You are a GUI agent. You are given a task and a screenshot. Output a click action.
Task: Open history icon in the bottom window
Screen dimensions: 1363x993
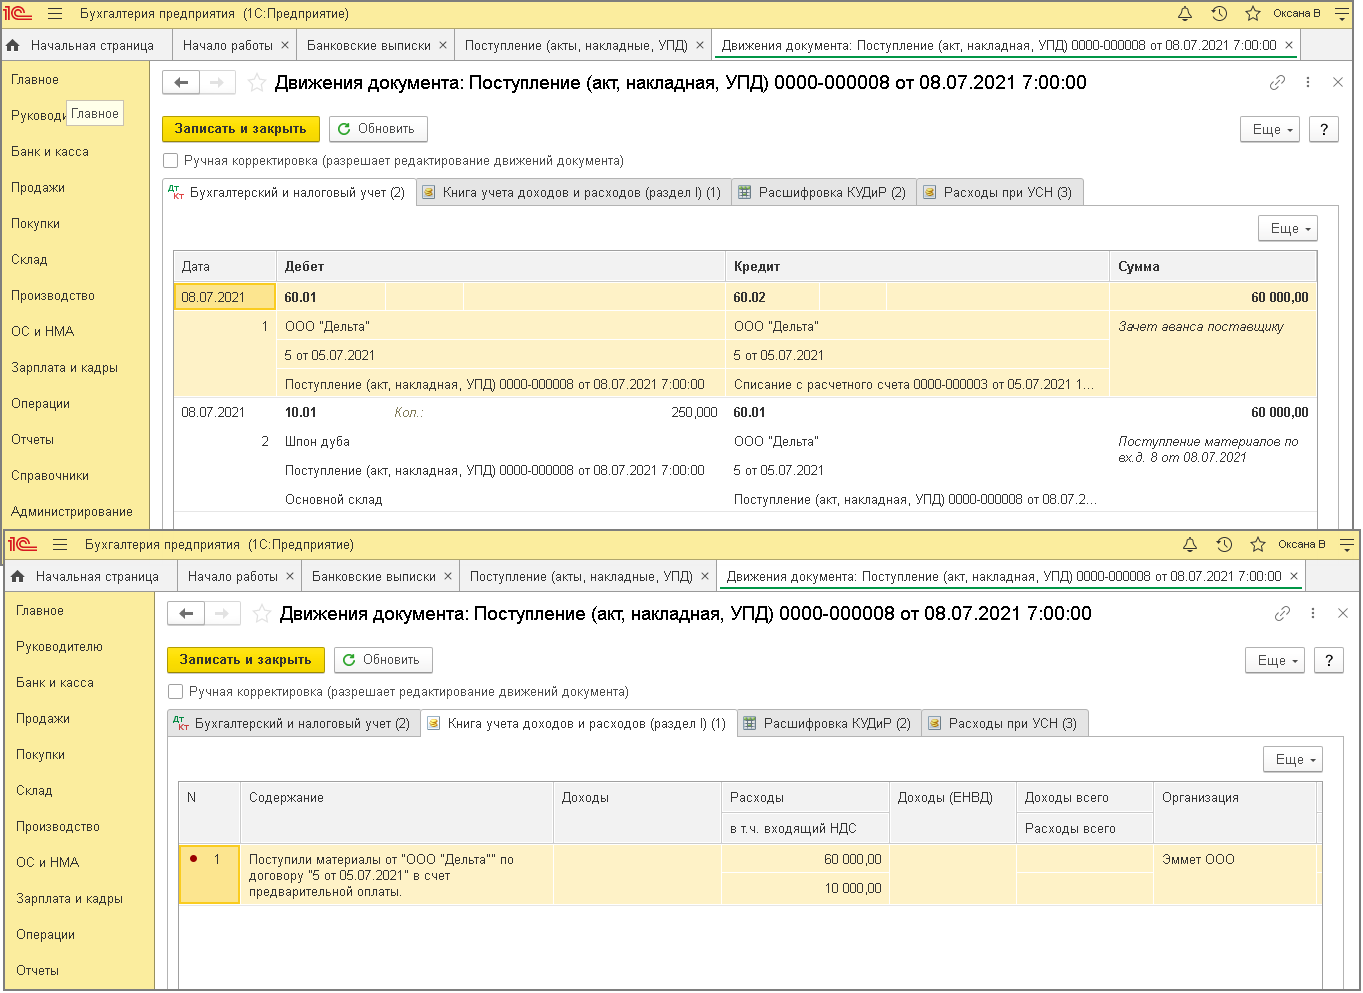(x=1224, y=545)
